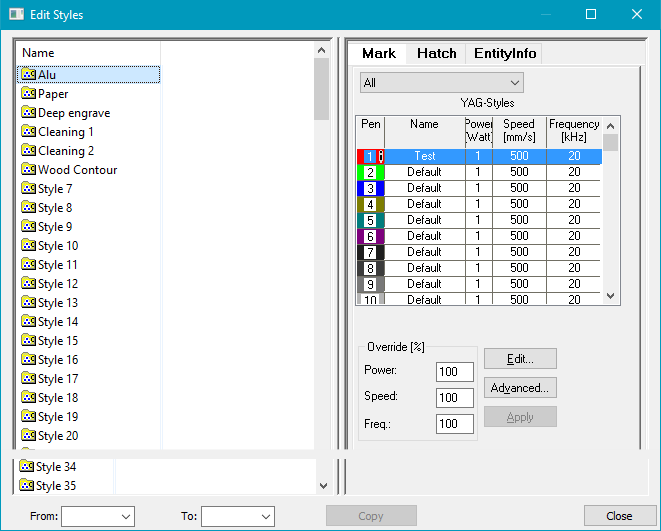The image size is (661, 531).
Task: Expand the From combo box
Action: point(97,516)
